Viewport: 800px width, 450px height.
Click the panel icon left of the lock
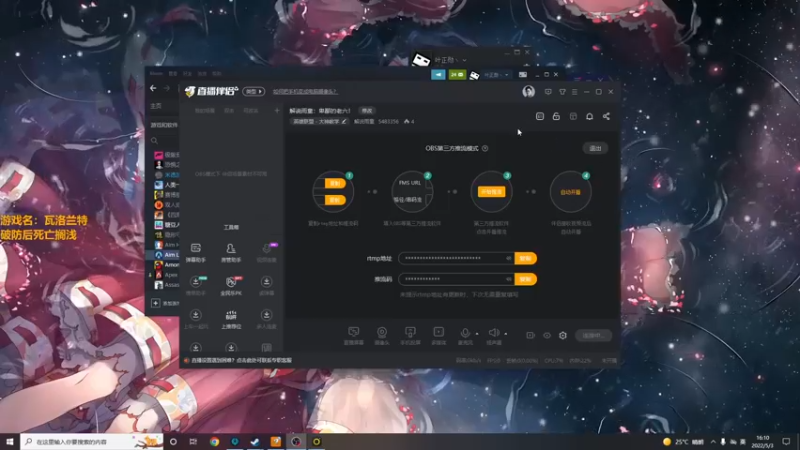click(540, 116)
